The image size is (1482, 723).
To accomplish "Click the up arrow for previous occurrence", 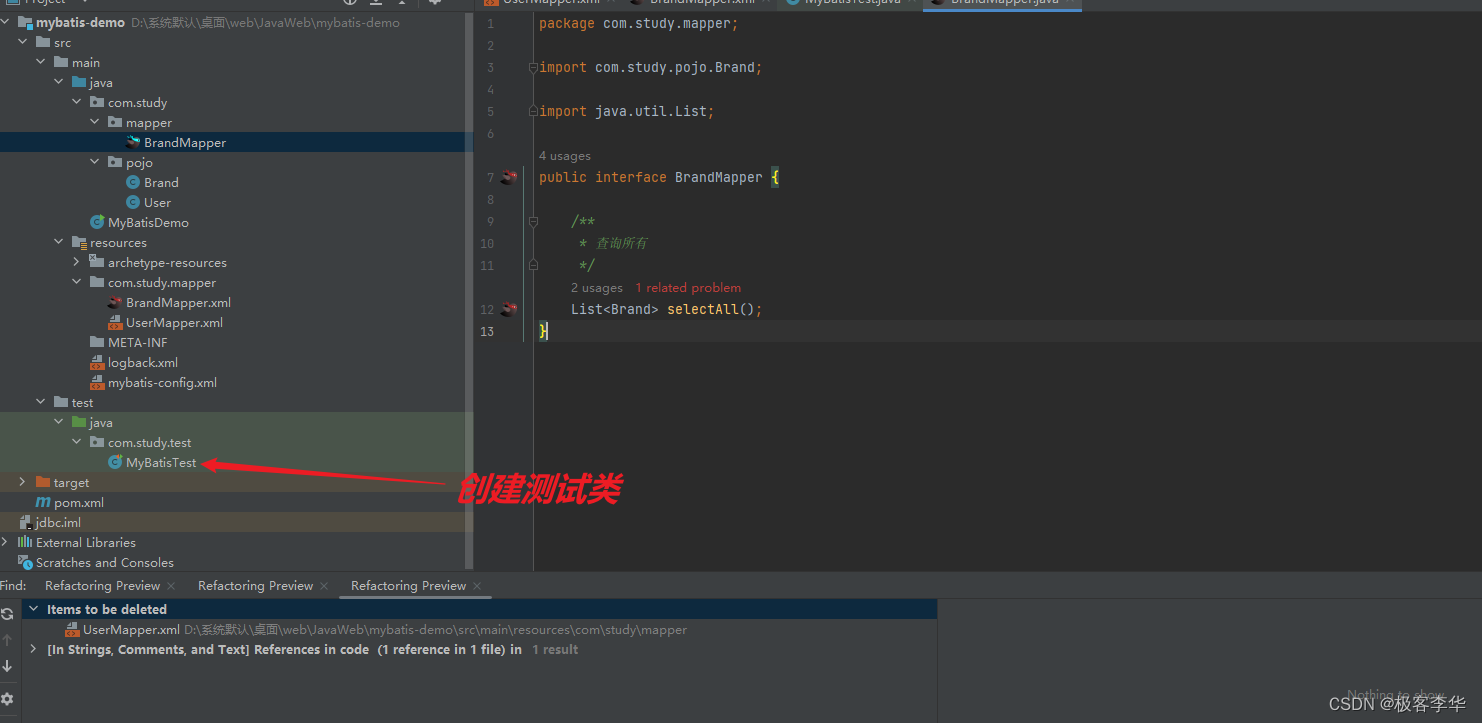I will [x=8, y=640].
